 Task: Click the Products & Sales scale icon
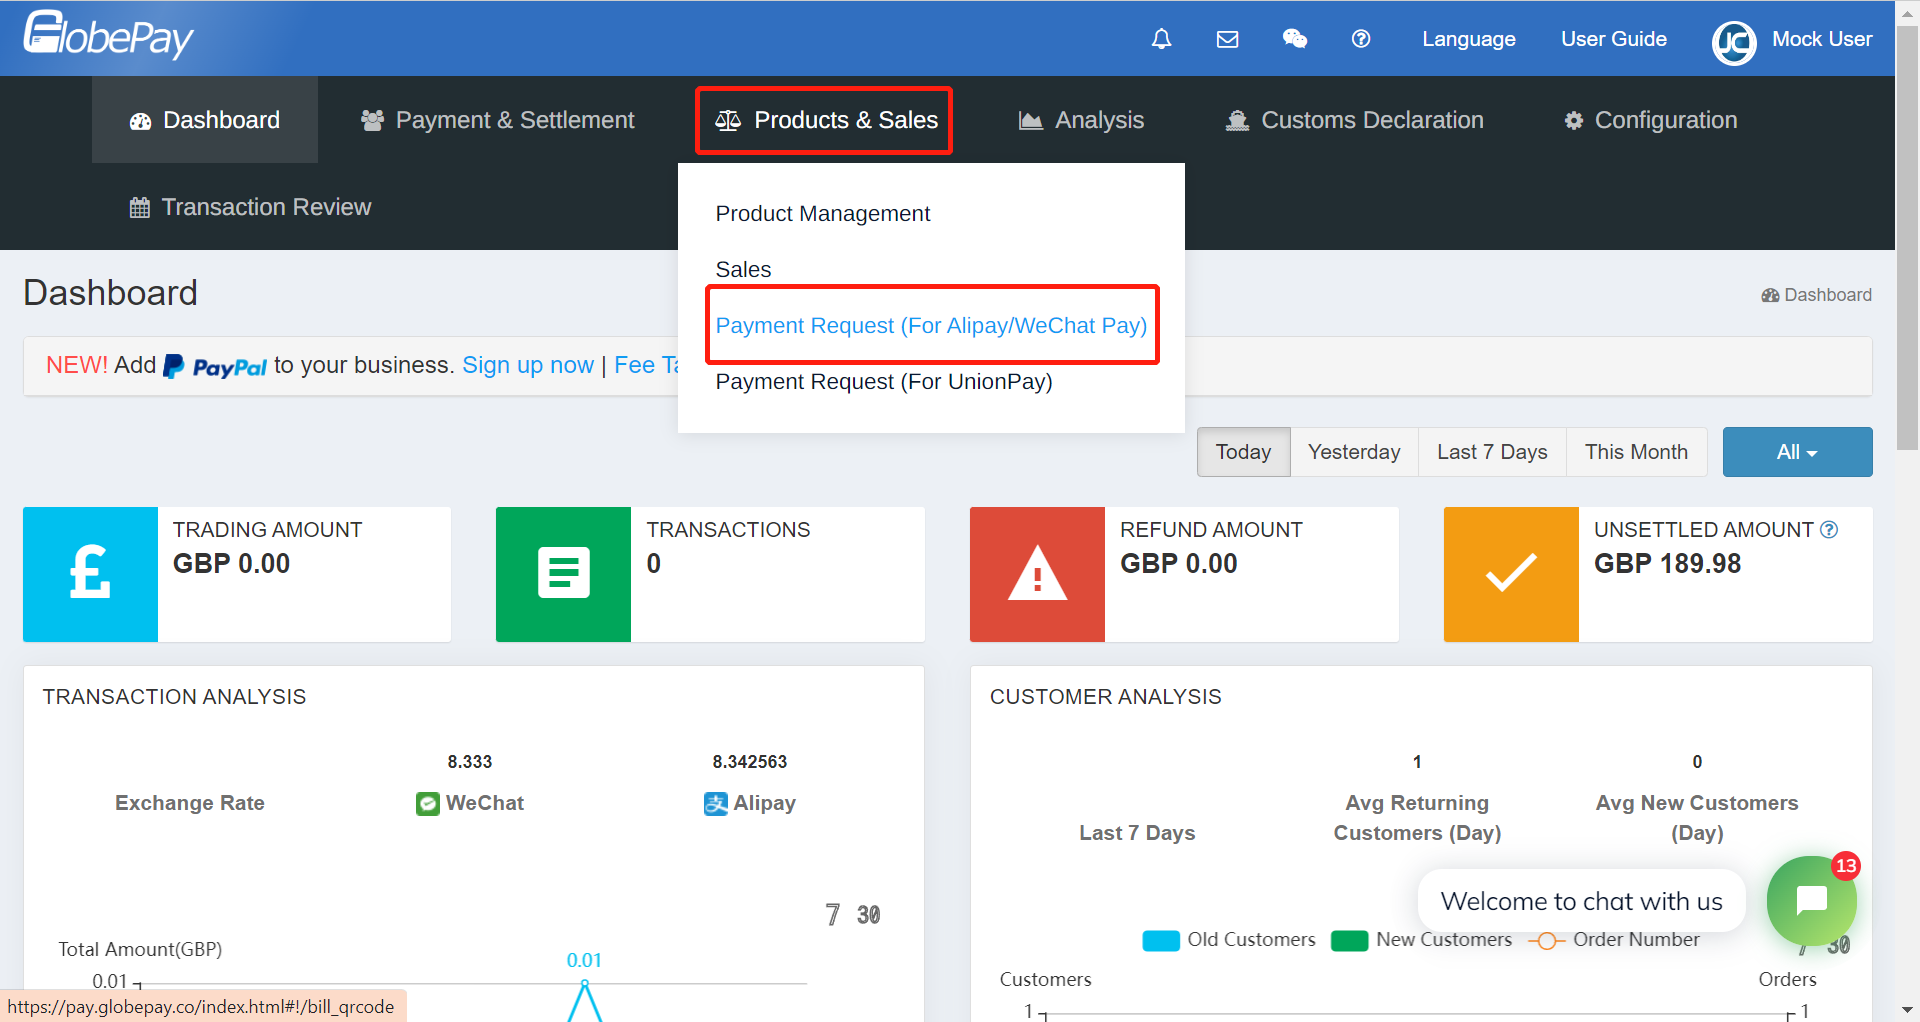point(728,121)
